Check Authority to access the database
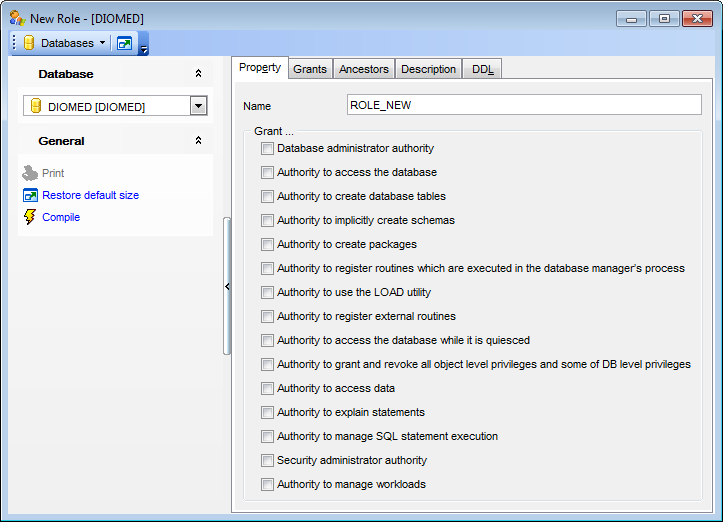 tap(267, 172)
